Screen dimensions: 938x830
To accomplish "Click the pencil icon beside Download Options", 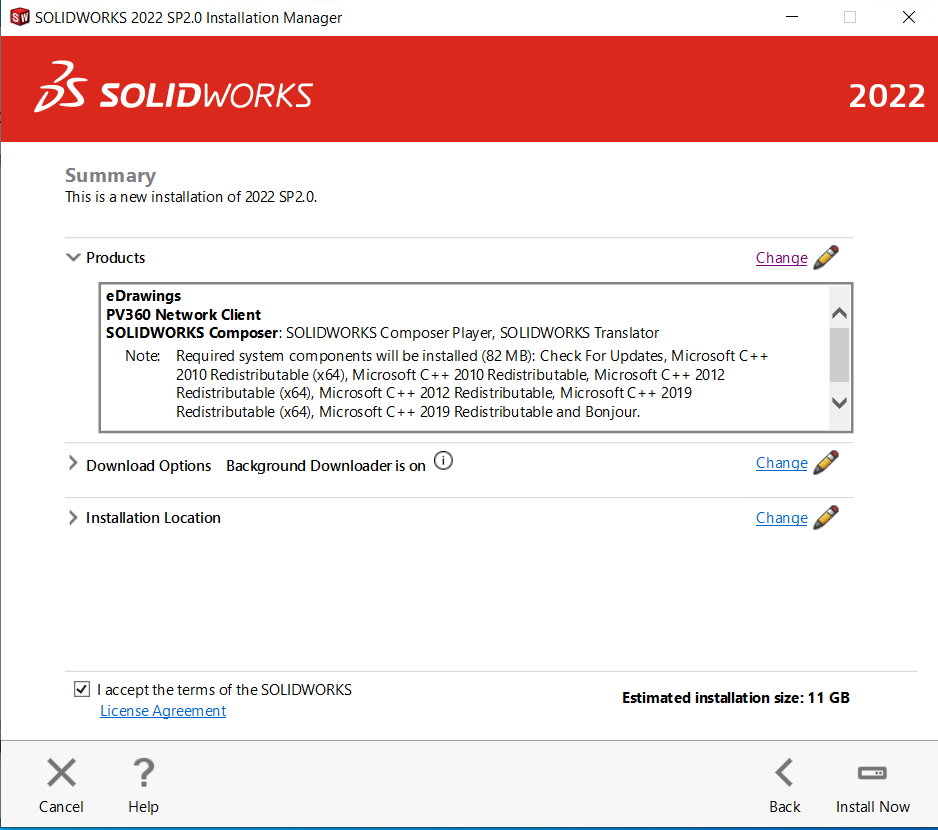I will [x=826, y=462].
